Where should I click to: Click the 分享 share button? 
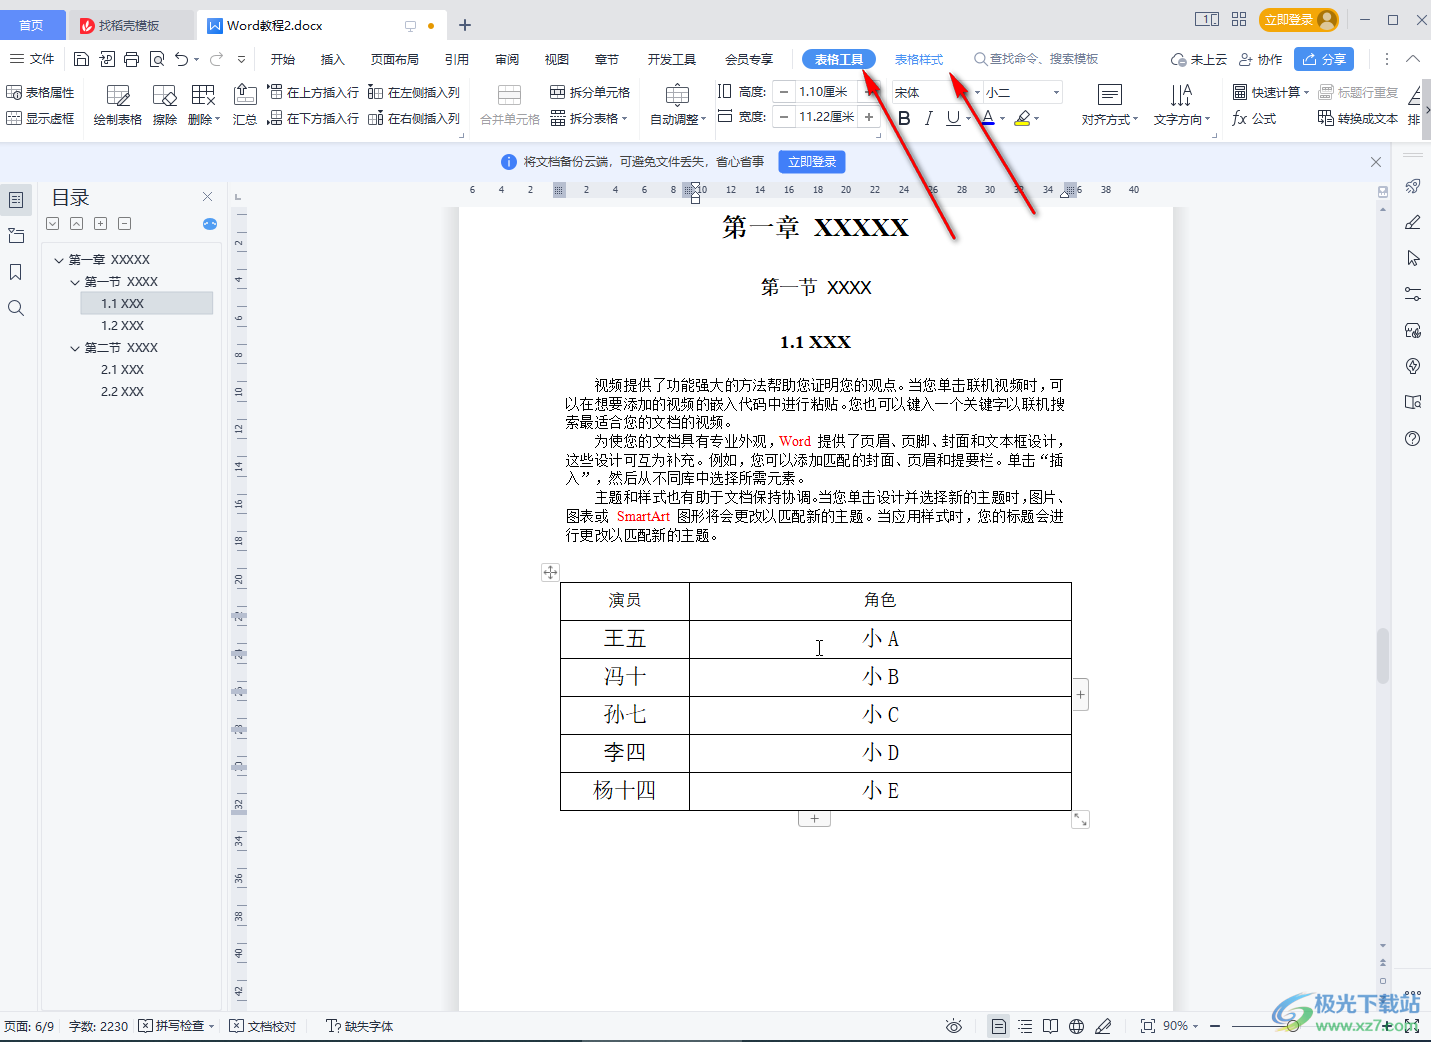coord(1324,59)
